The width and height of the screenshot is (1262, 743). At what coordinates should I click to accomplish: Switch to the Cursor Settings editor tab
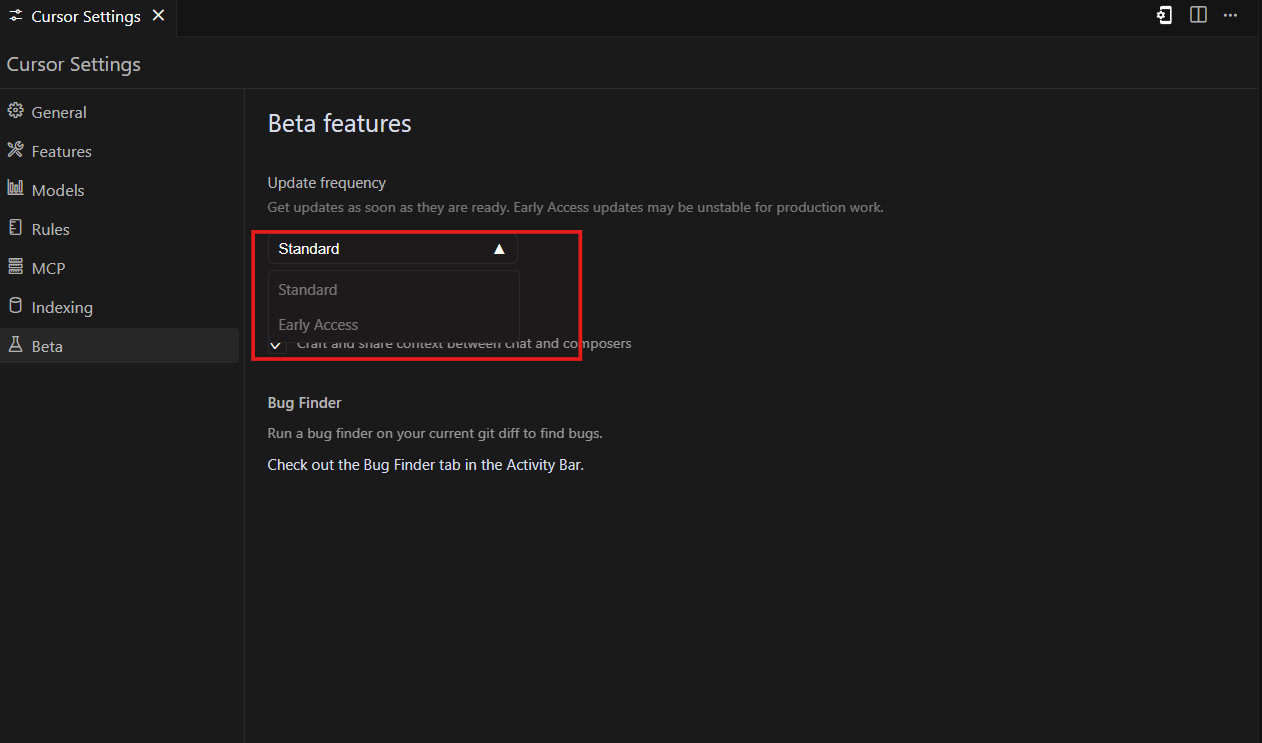87,17
